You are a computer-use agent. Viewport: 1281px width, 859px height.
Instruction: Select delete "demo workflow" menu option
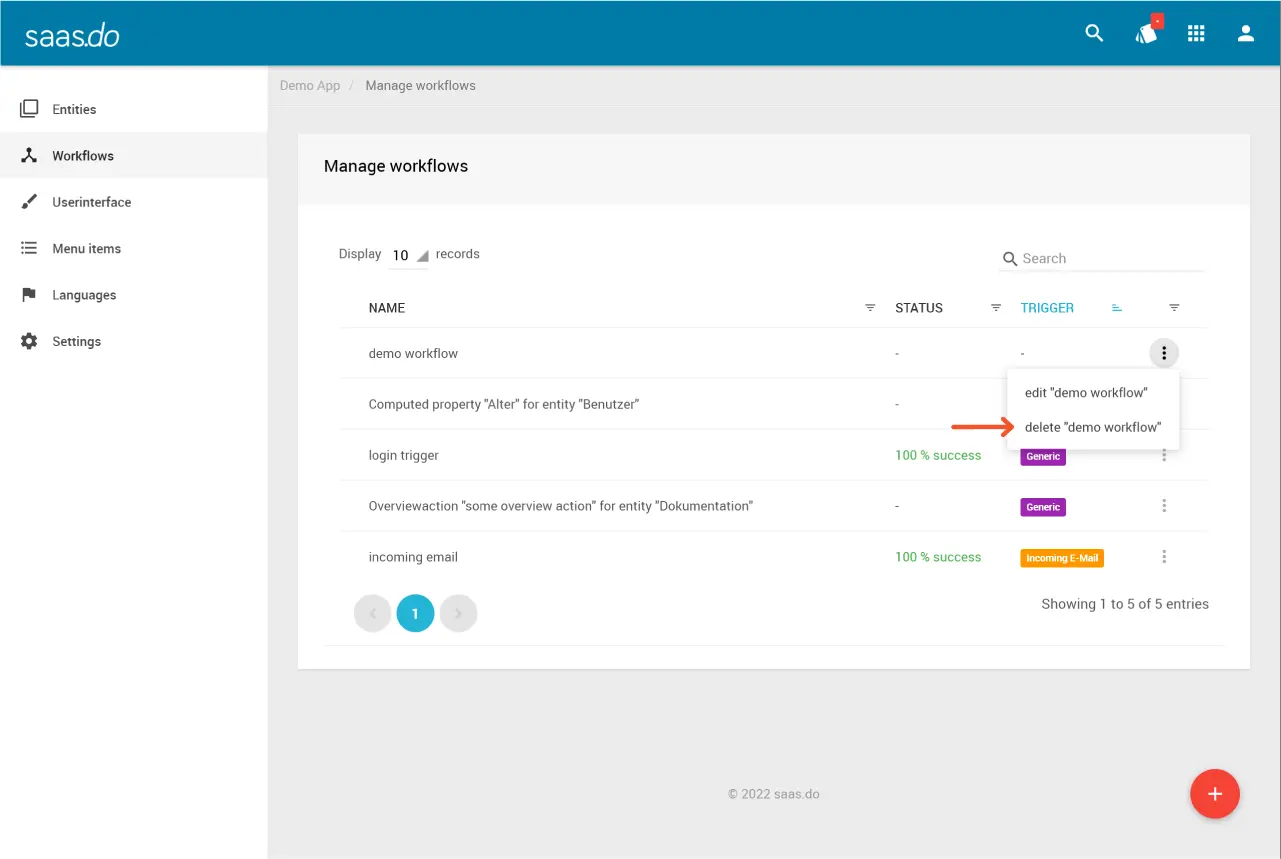click(1093, 427)
